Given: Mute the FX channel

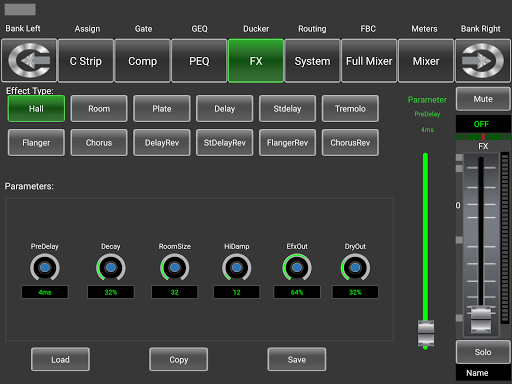Looking at the screenshot, I should [483, 99].
